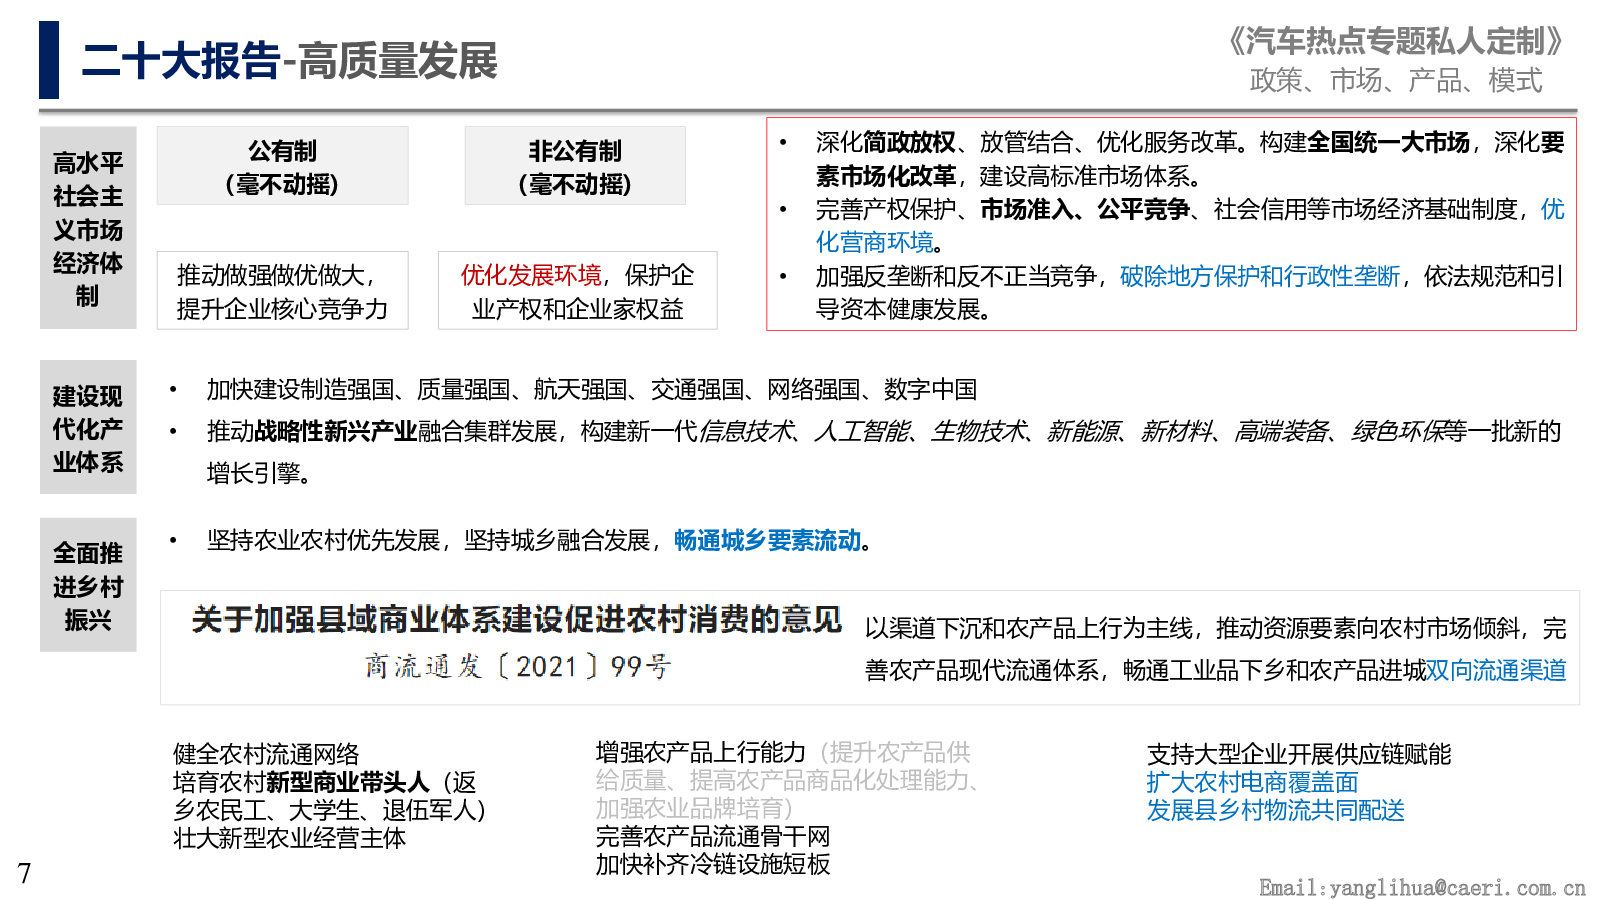Click the paragraph starting 以渠道下沉和农产品上行为主线
Screen dimensions: 1600x900
tap(1215, 649)
